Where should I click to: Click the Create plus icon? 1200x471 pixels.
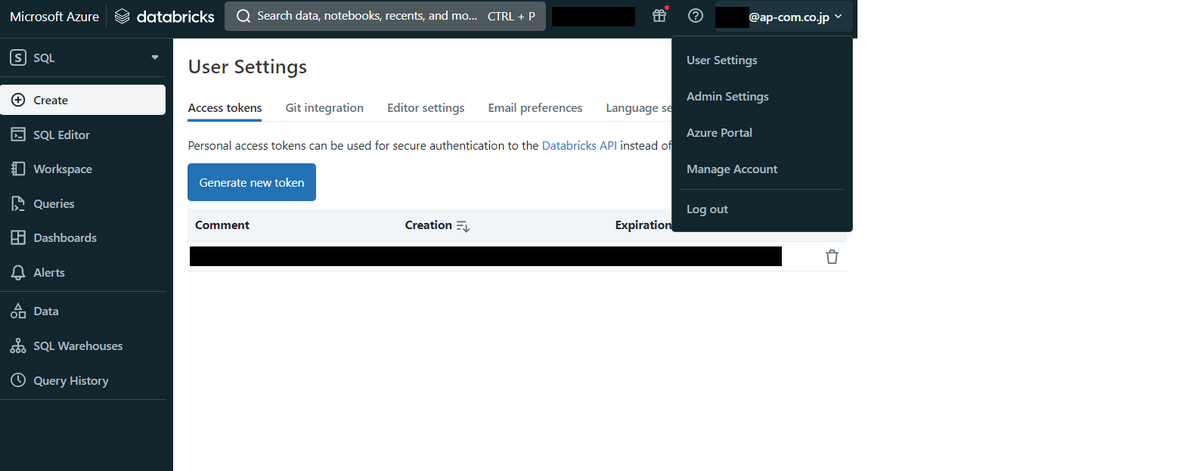[x=17, y=100]
